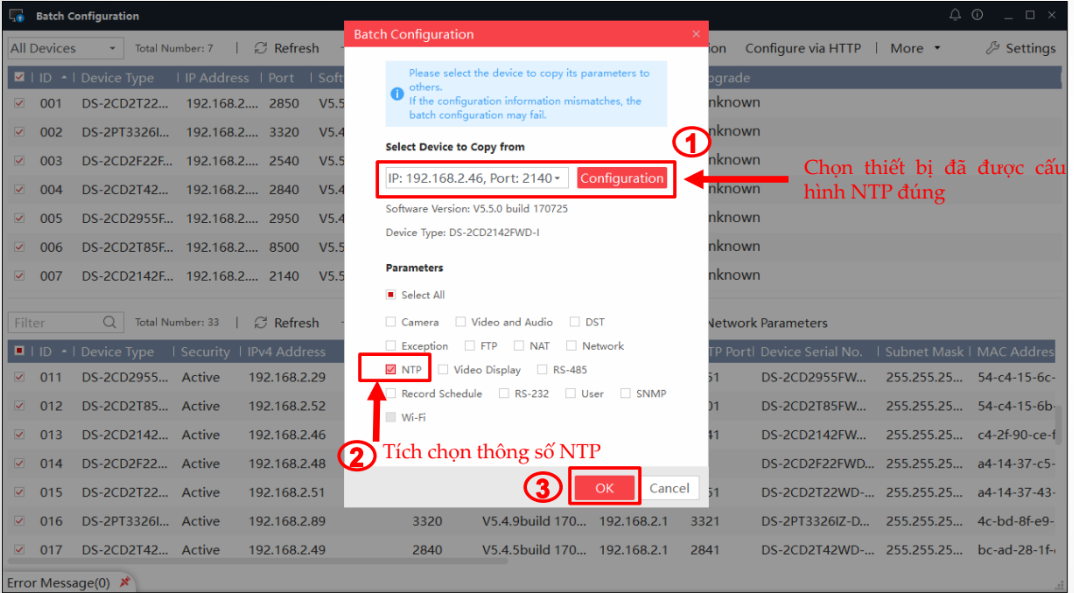Click the top device list Refresh icon
This screenshot has width=1074, height=593.
[261, 48]
